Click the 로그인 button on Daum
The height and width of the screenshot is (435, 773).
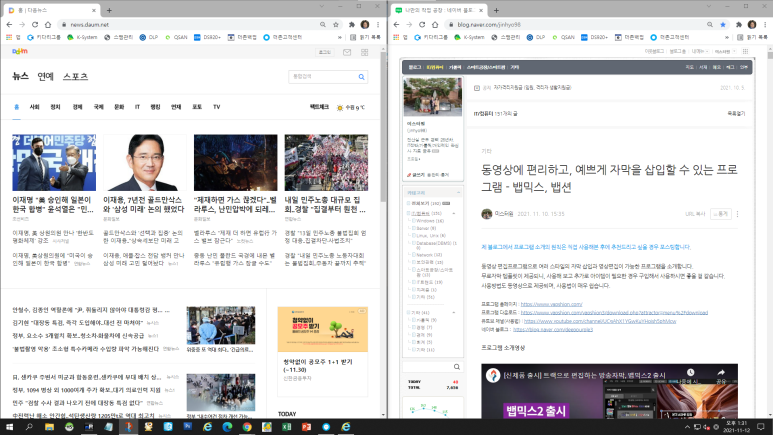pyautogui.click(x=324, y=52)
